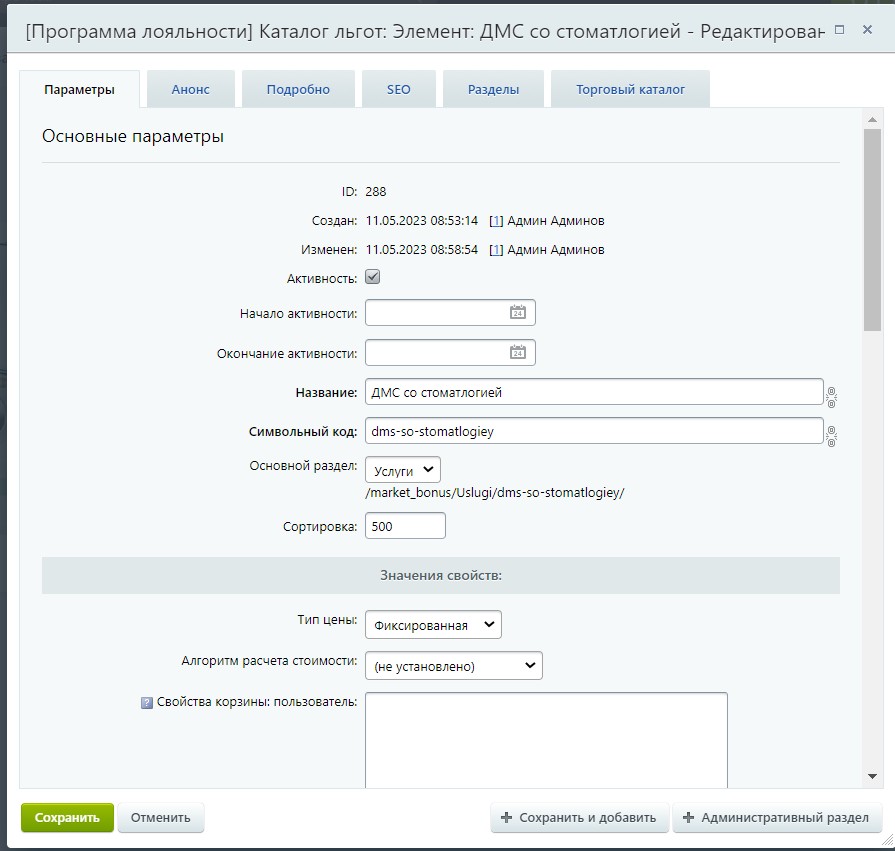
Task: Switch to the Анонс tab
Action: (190, 89)
